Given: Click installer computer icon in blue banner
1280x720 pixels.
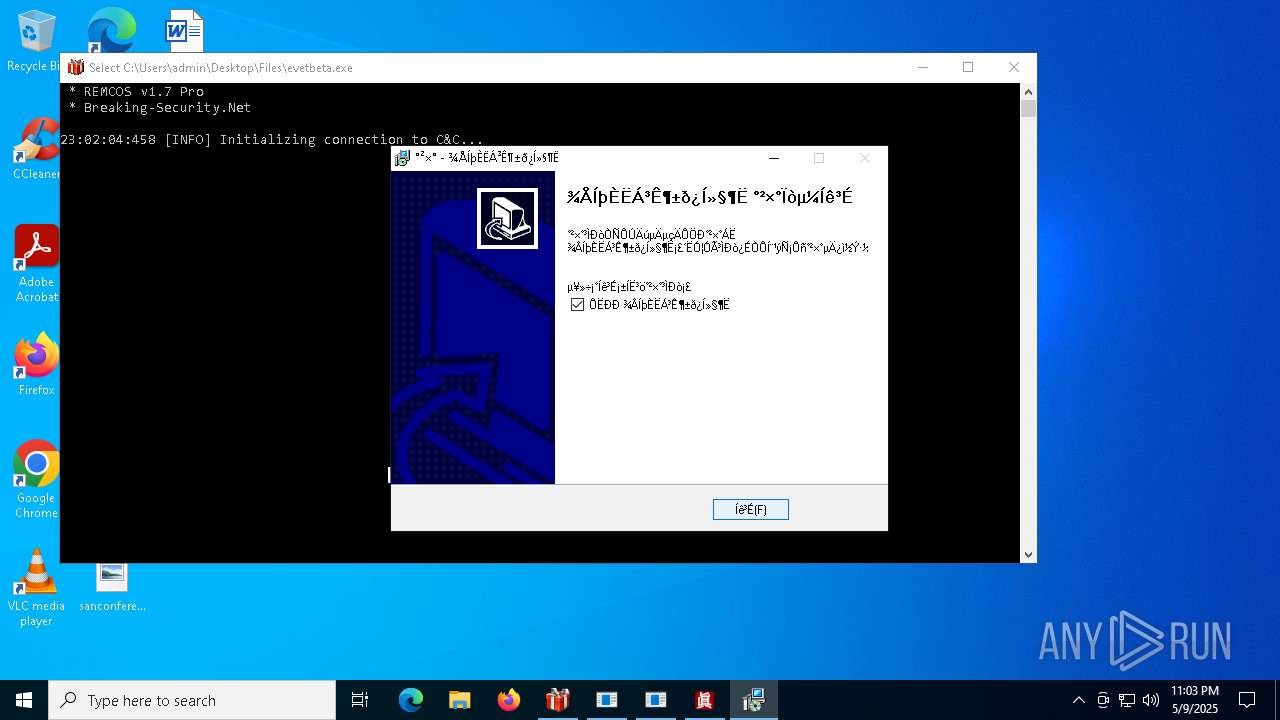Looking at the screenshot, I should (x=507, y=218).
